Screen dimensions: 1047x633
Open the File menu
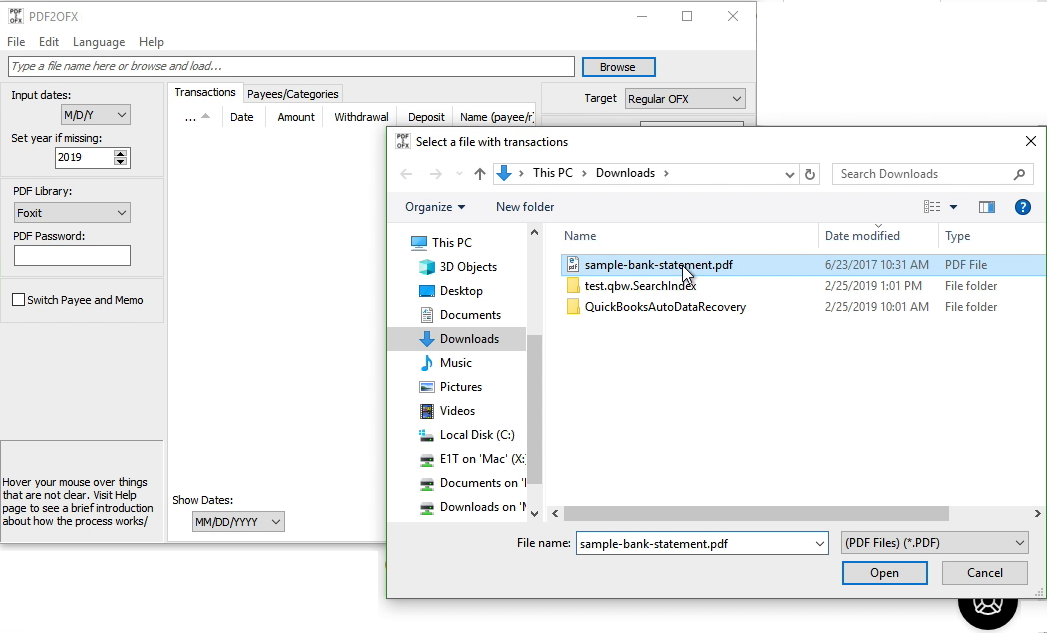tap(16, 41)
